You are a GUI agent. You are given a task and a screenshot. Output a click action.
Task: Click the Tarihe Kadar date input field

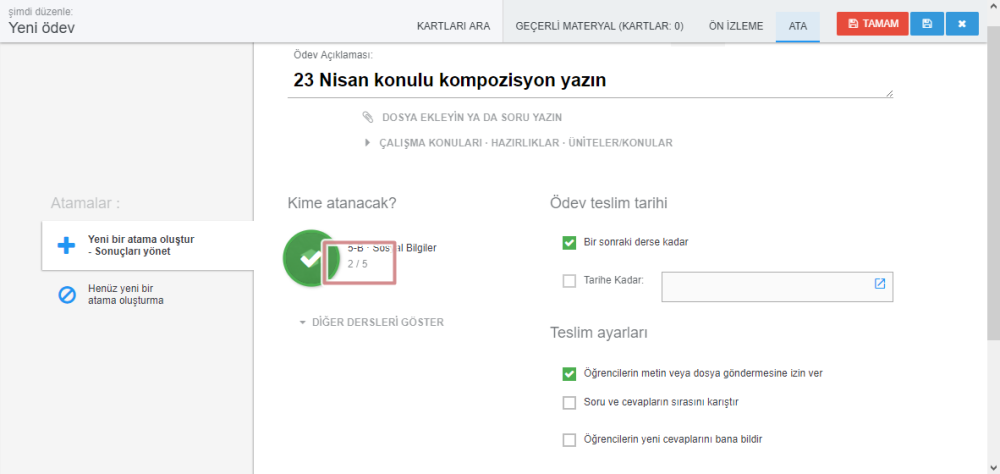(777, 286)
